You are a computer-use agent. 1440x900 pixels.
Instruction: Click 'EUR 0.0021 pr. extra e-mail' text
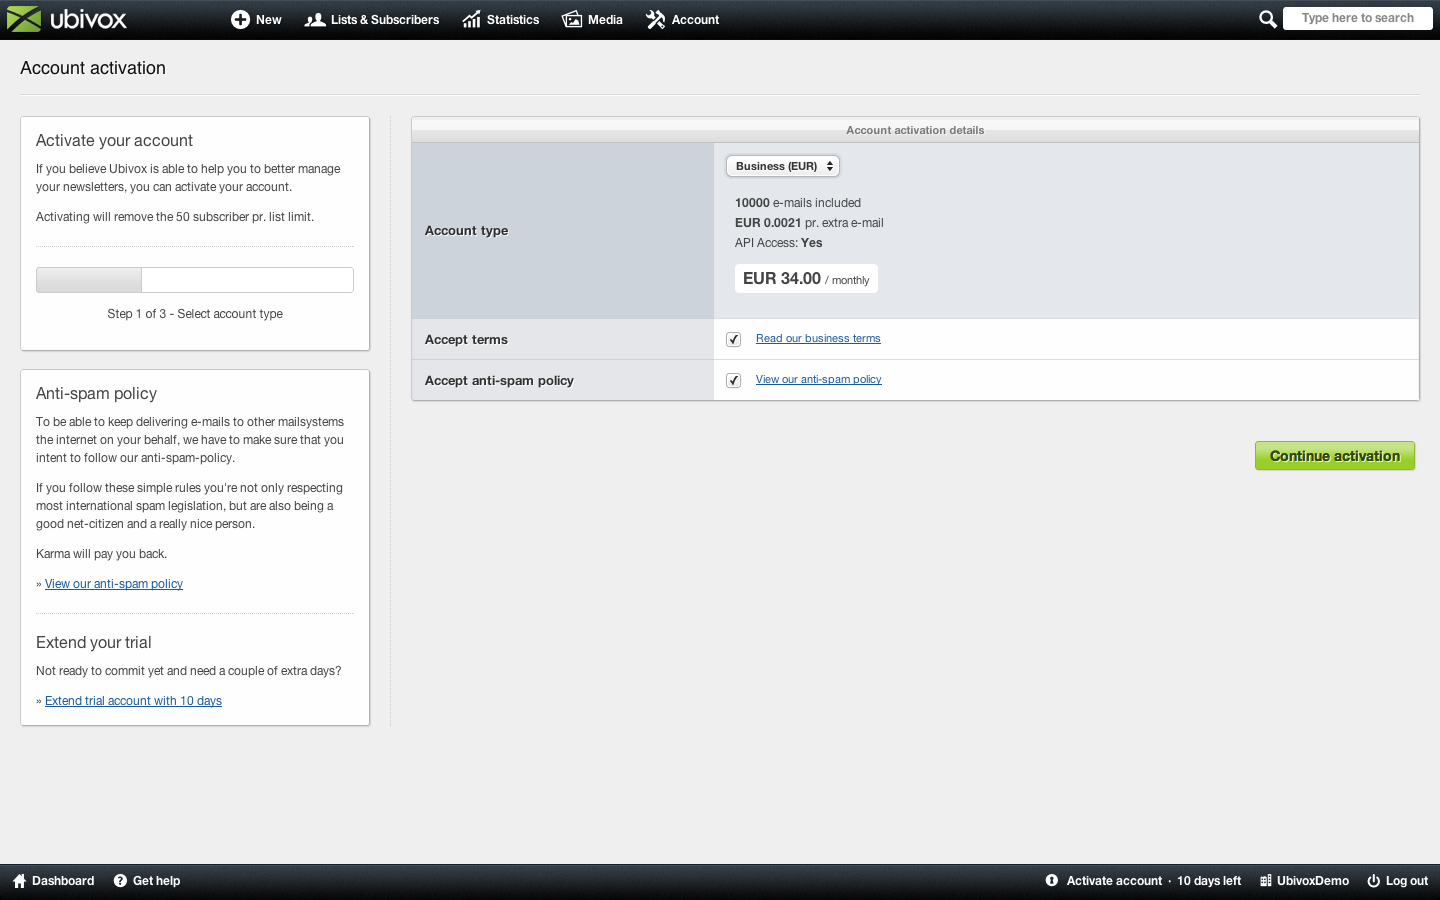coord(809,223)
